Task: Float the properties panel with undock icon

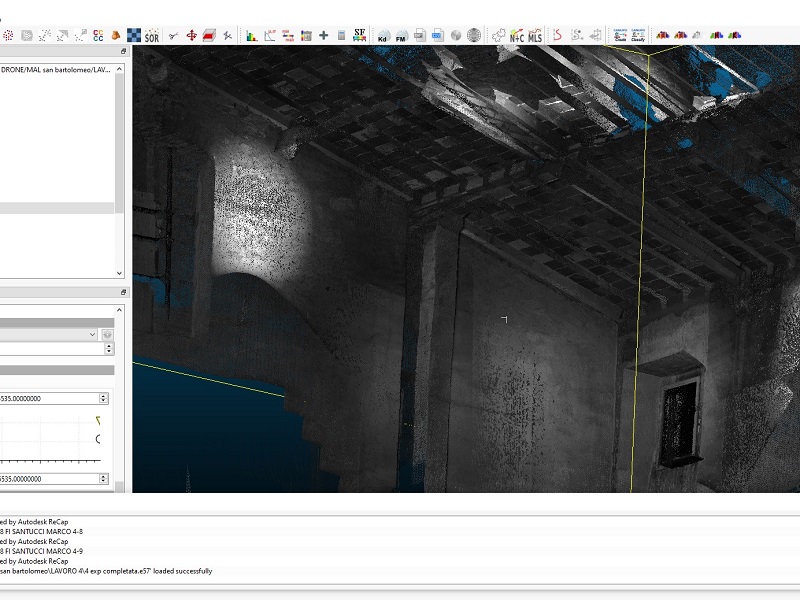Action: click(123, 292)
